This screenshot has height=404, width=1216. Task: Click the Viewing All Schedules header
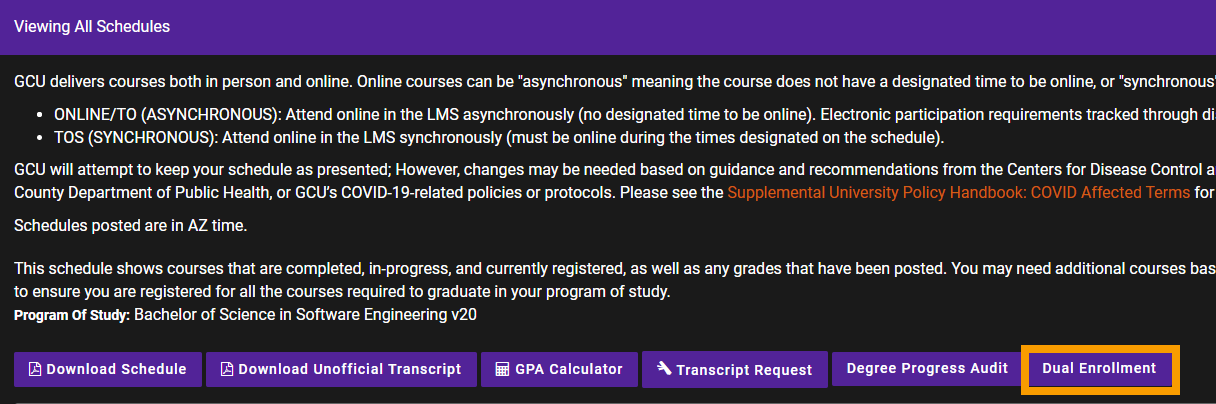[x=92, y=27]
